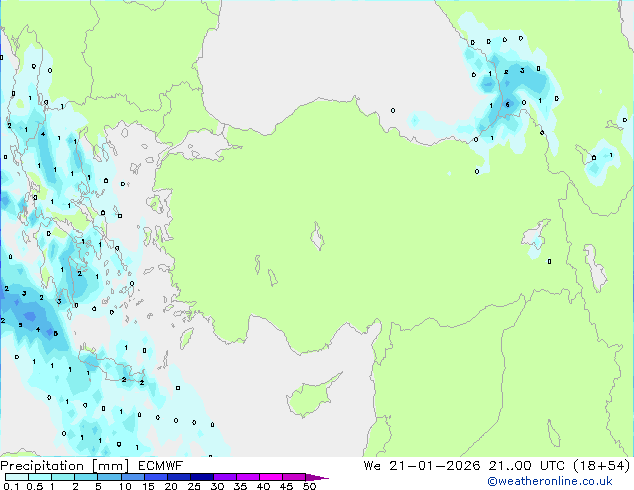The width and height of the screenshot is (634, 490).
Task: Click the '25' legend scale label
Action: pos(194,486)
